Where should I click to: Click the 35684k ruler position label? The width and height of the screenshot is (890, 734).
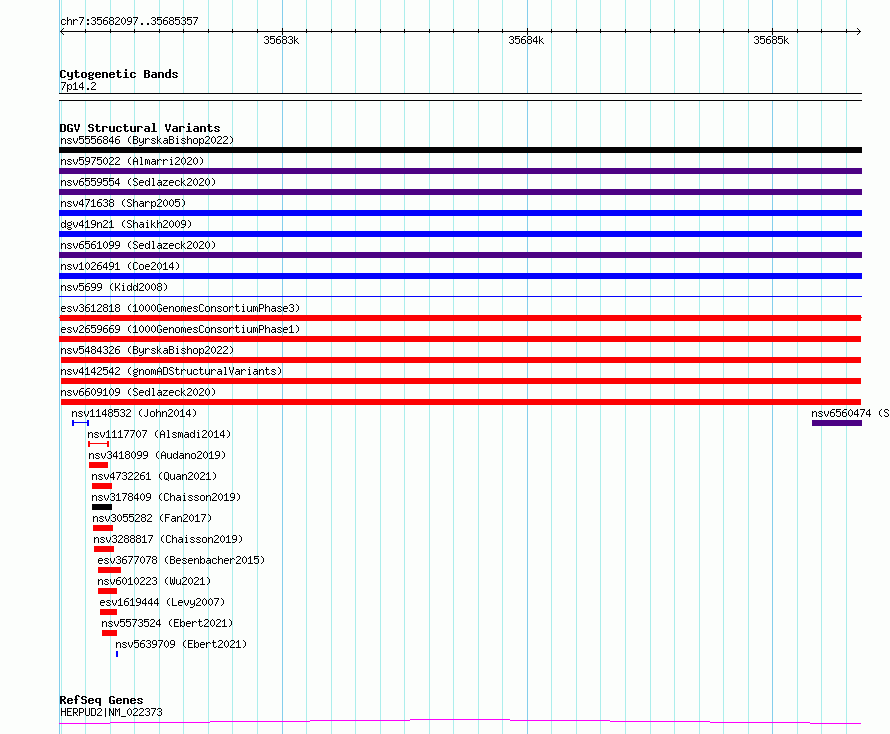pos(526,40)
